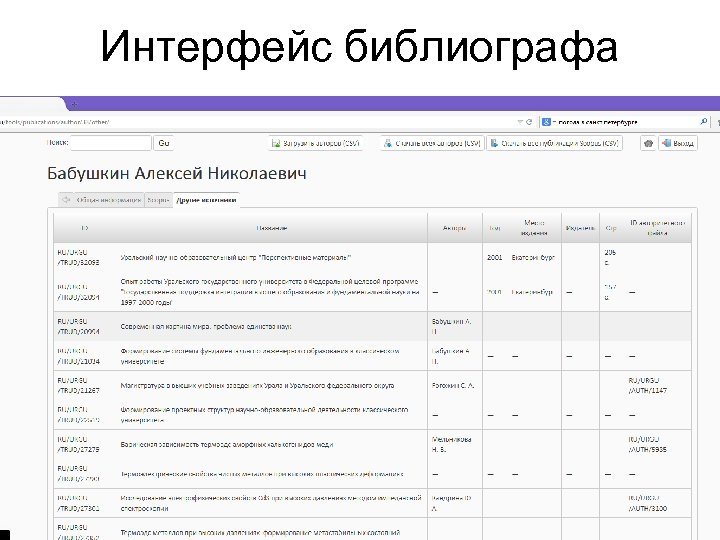The height and width of the screenshot is (540, 720).
Task: Click ID RU/URGU/TRUD/27279
Action: click(78, 444)
